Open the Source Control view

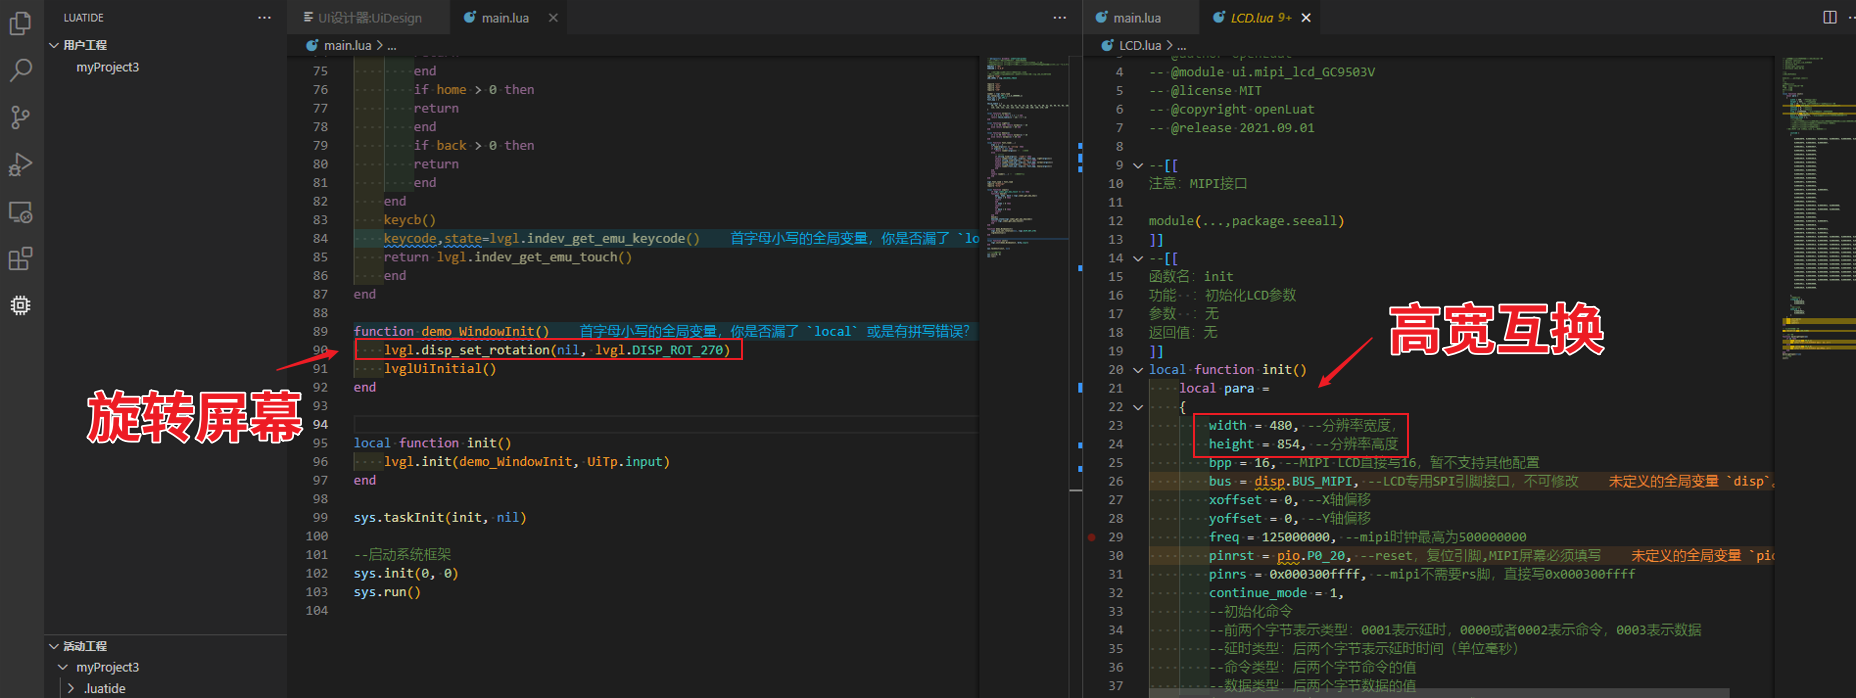coord(20,117)
